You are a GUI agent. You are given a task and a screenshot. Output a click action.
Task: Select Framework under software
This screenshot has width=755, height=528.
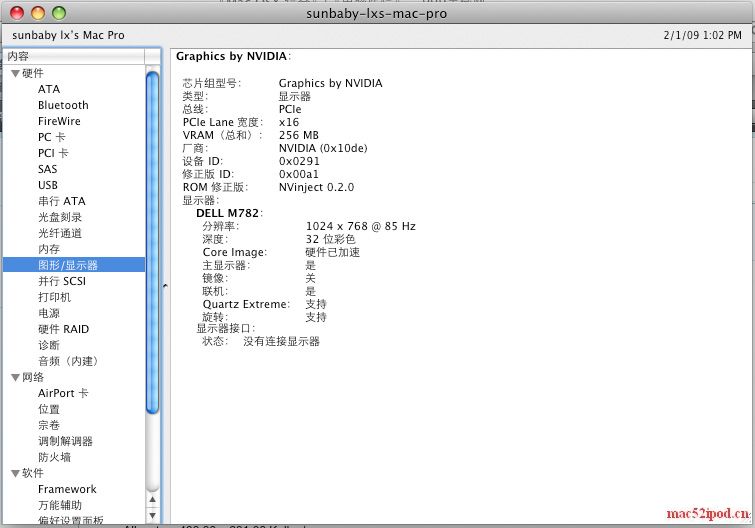pyautogui.click(x=67, y=489)
